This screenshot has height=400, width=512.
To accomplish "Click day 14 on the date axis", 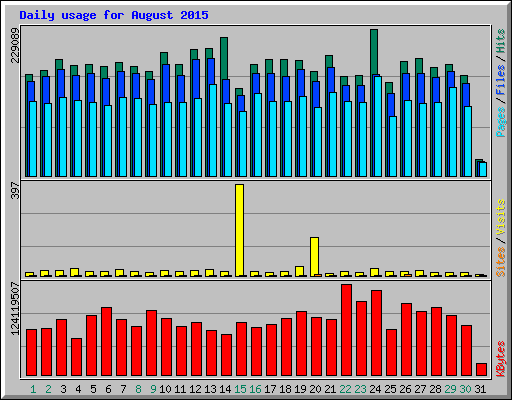I will pyautogui.click(x=225, y=389).
